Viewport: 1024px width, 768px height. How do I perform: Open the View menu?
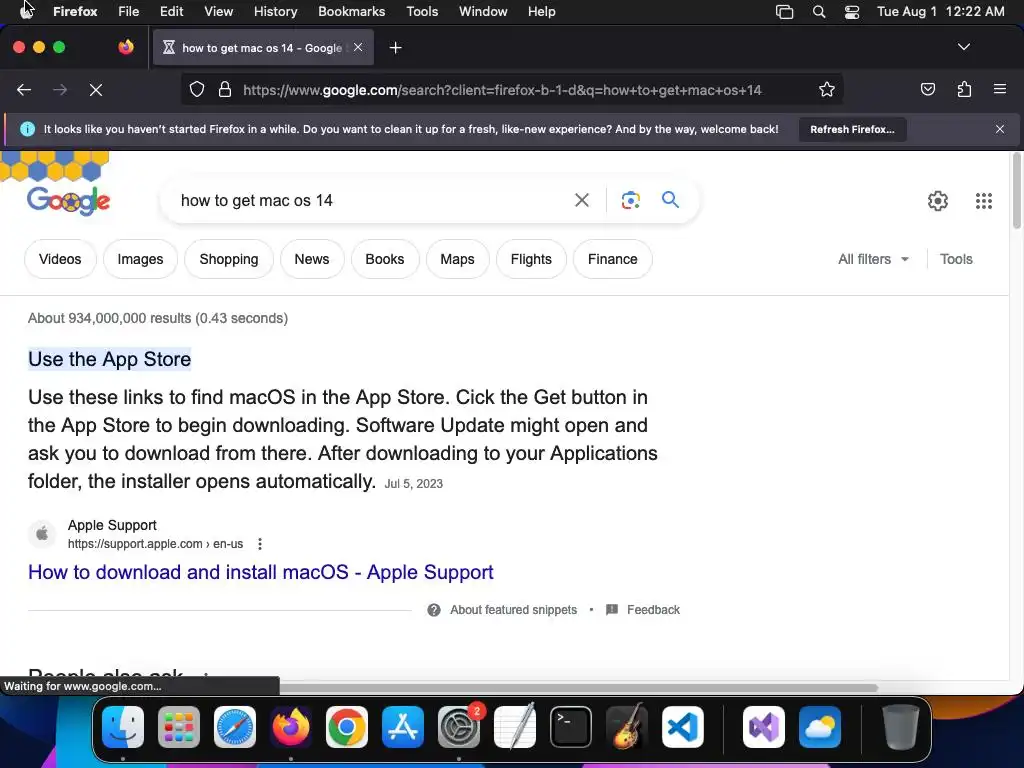click(219, 11)
